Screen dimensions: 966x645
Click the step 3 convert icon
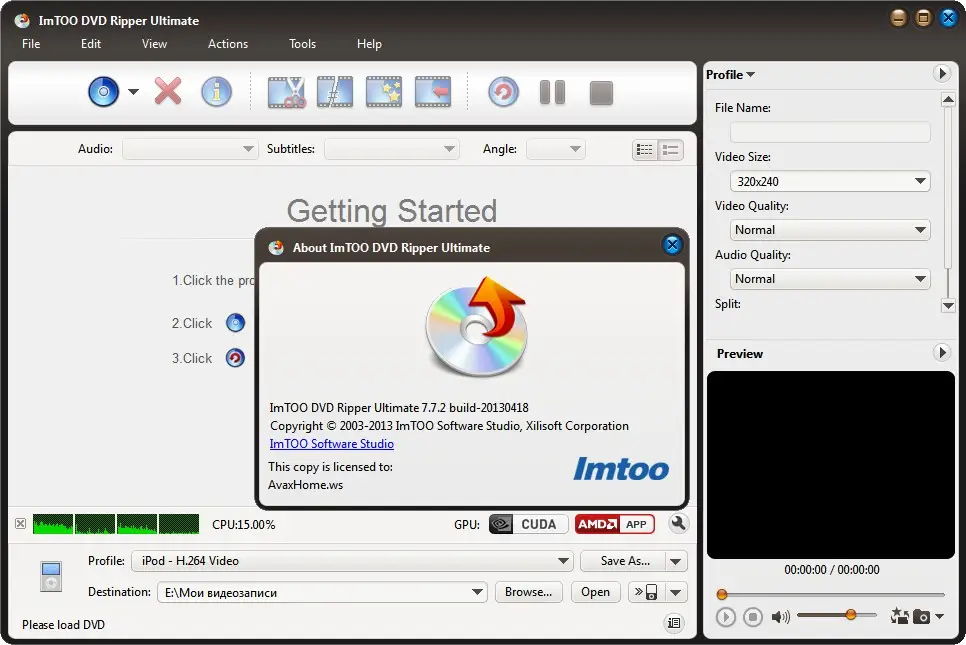(x=235, y=358)
